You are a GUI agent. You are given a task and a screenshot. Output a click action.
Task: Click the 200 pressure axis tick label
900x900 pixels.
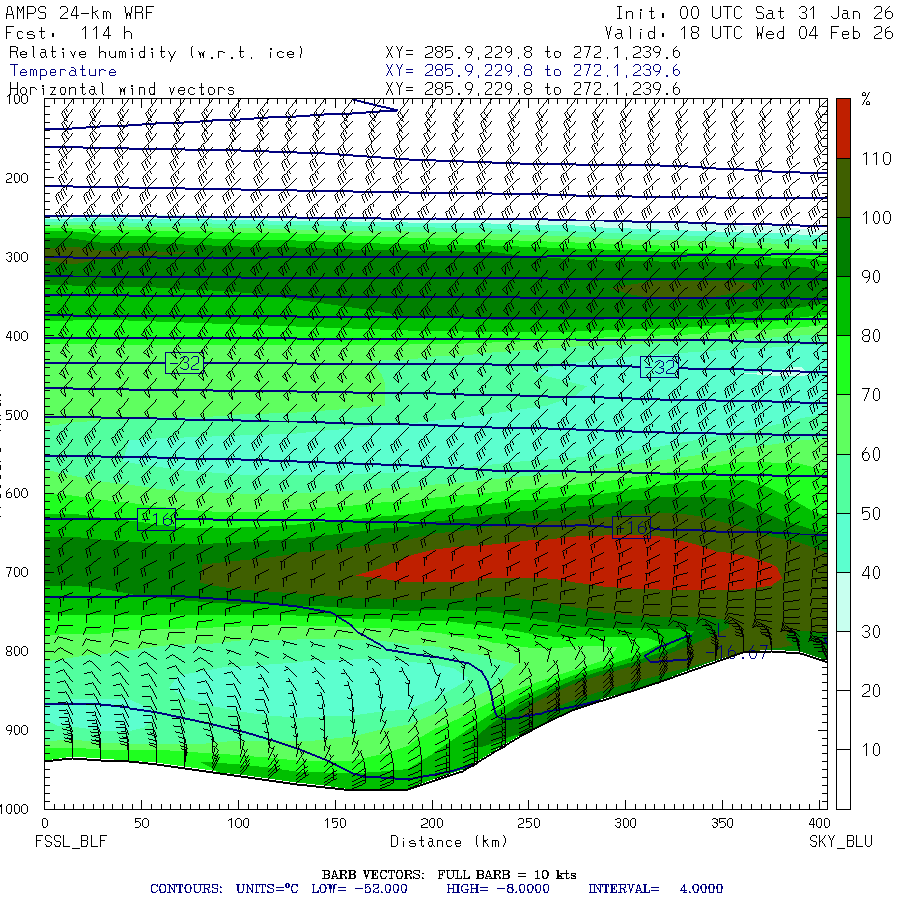[x=17, y=179]
